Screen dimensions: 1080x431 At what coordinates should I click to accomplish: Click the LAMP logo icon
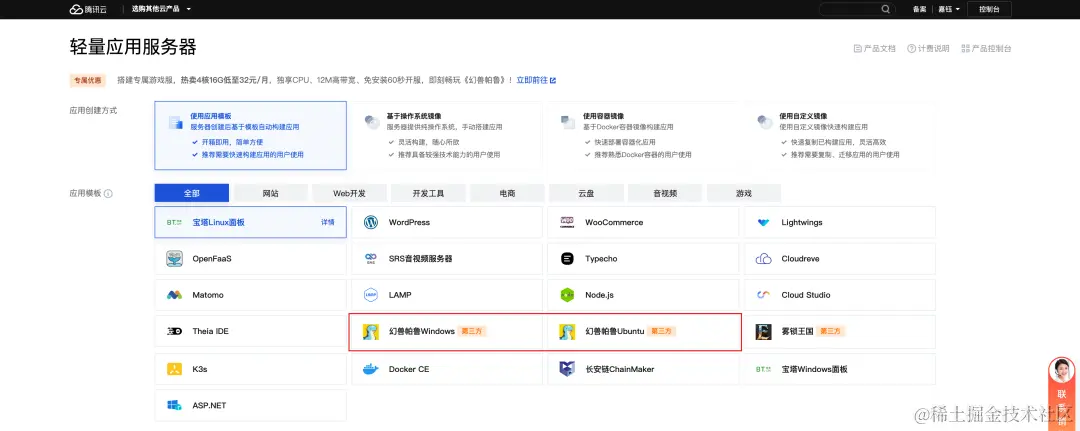371,295
